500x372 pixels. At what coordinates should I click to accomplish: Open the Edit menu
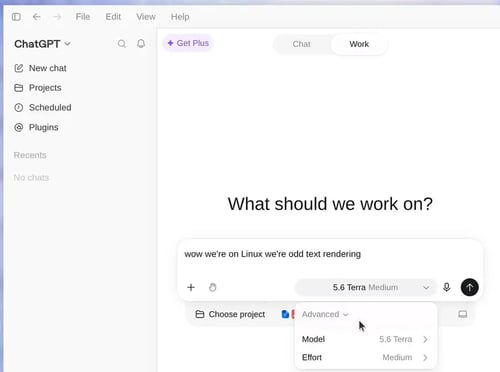coord(113,17)
